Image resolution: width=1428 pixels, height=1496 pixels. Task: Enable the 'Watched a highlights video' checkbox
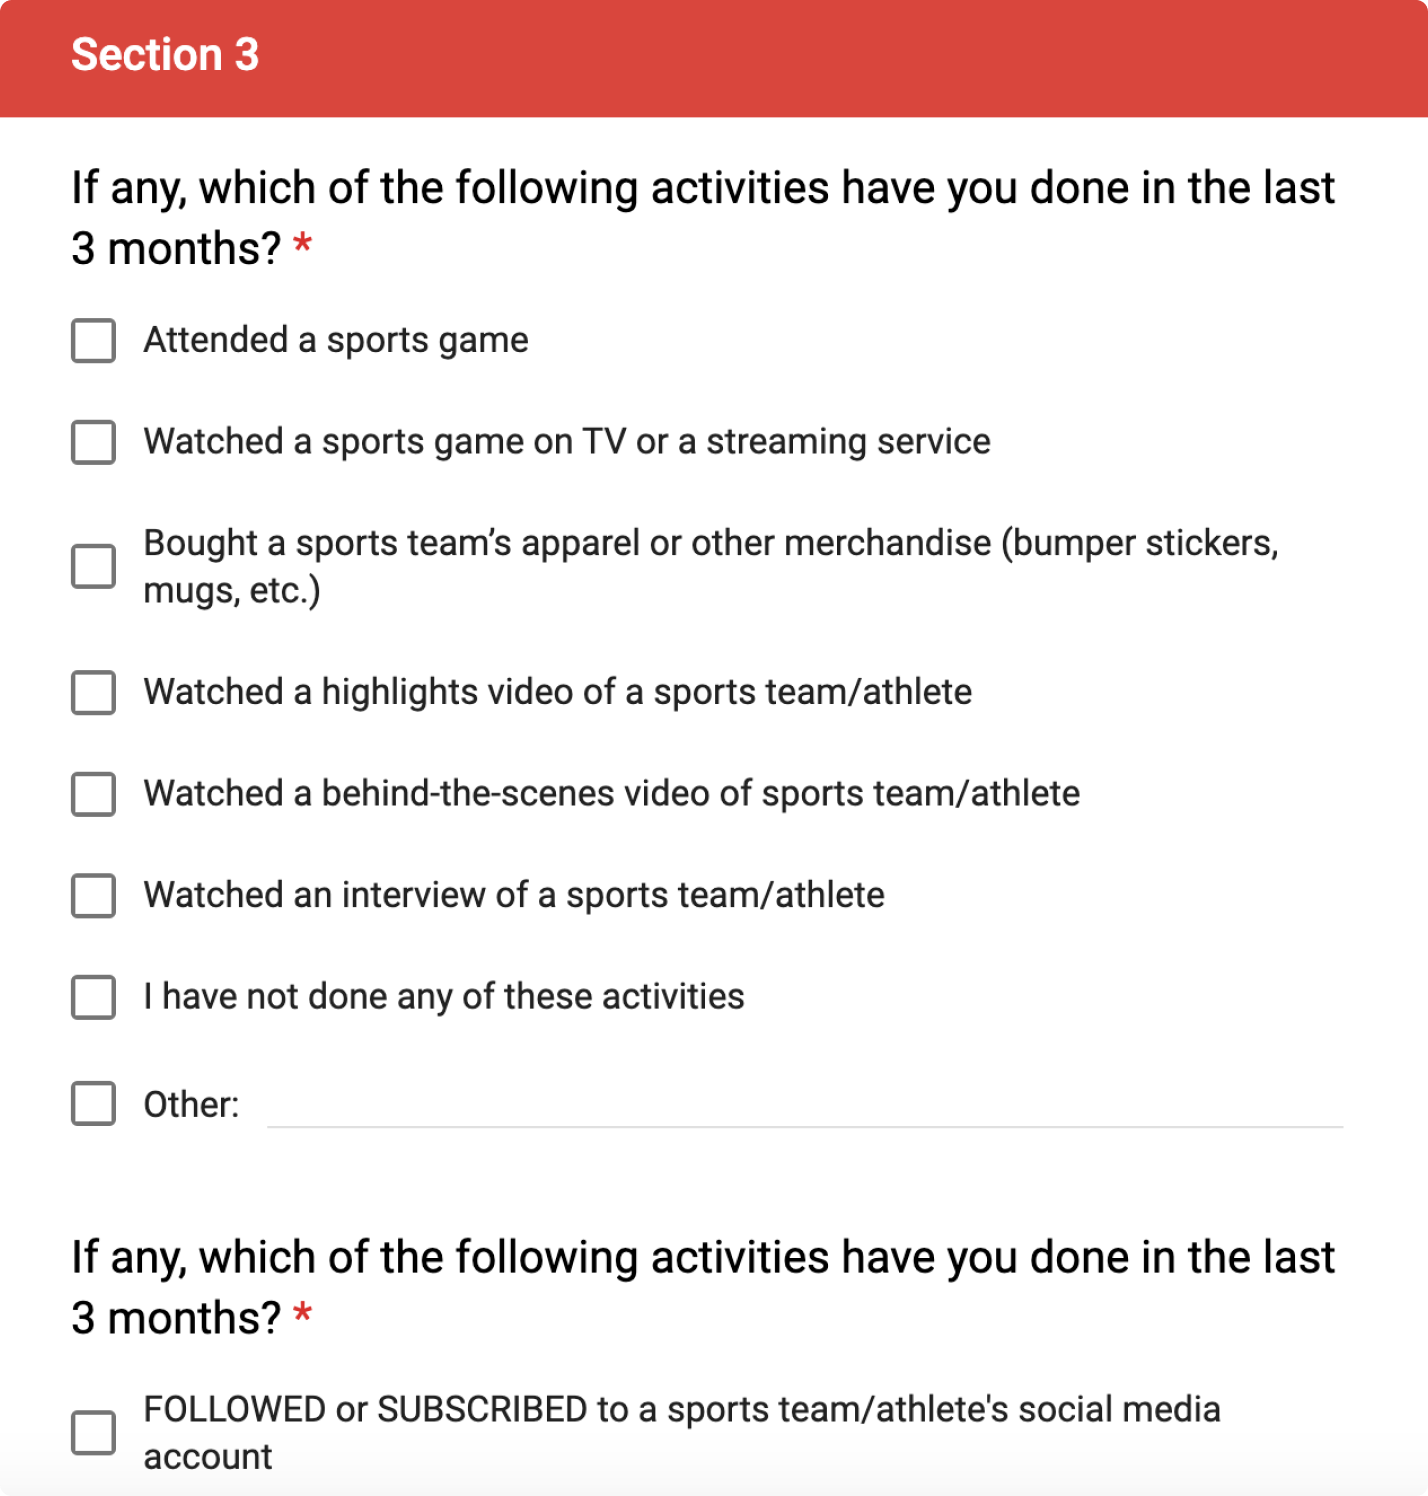(93, 692)
